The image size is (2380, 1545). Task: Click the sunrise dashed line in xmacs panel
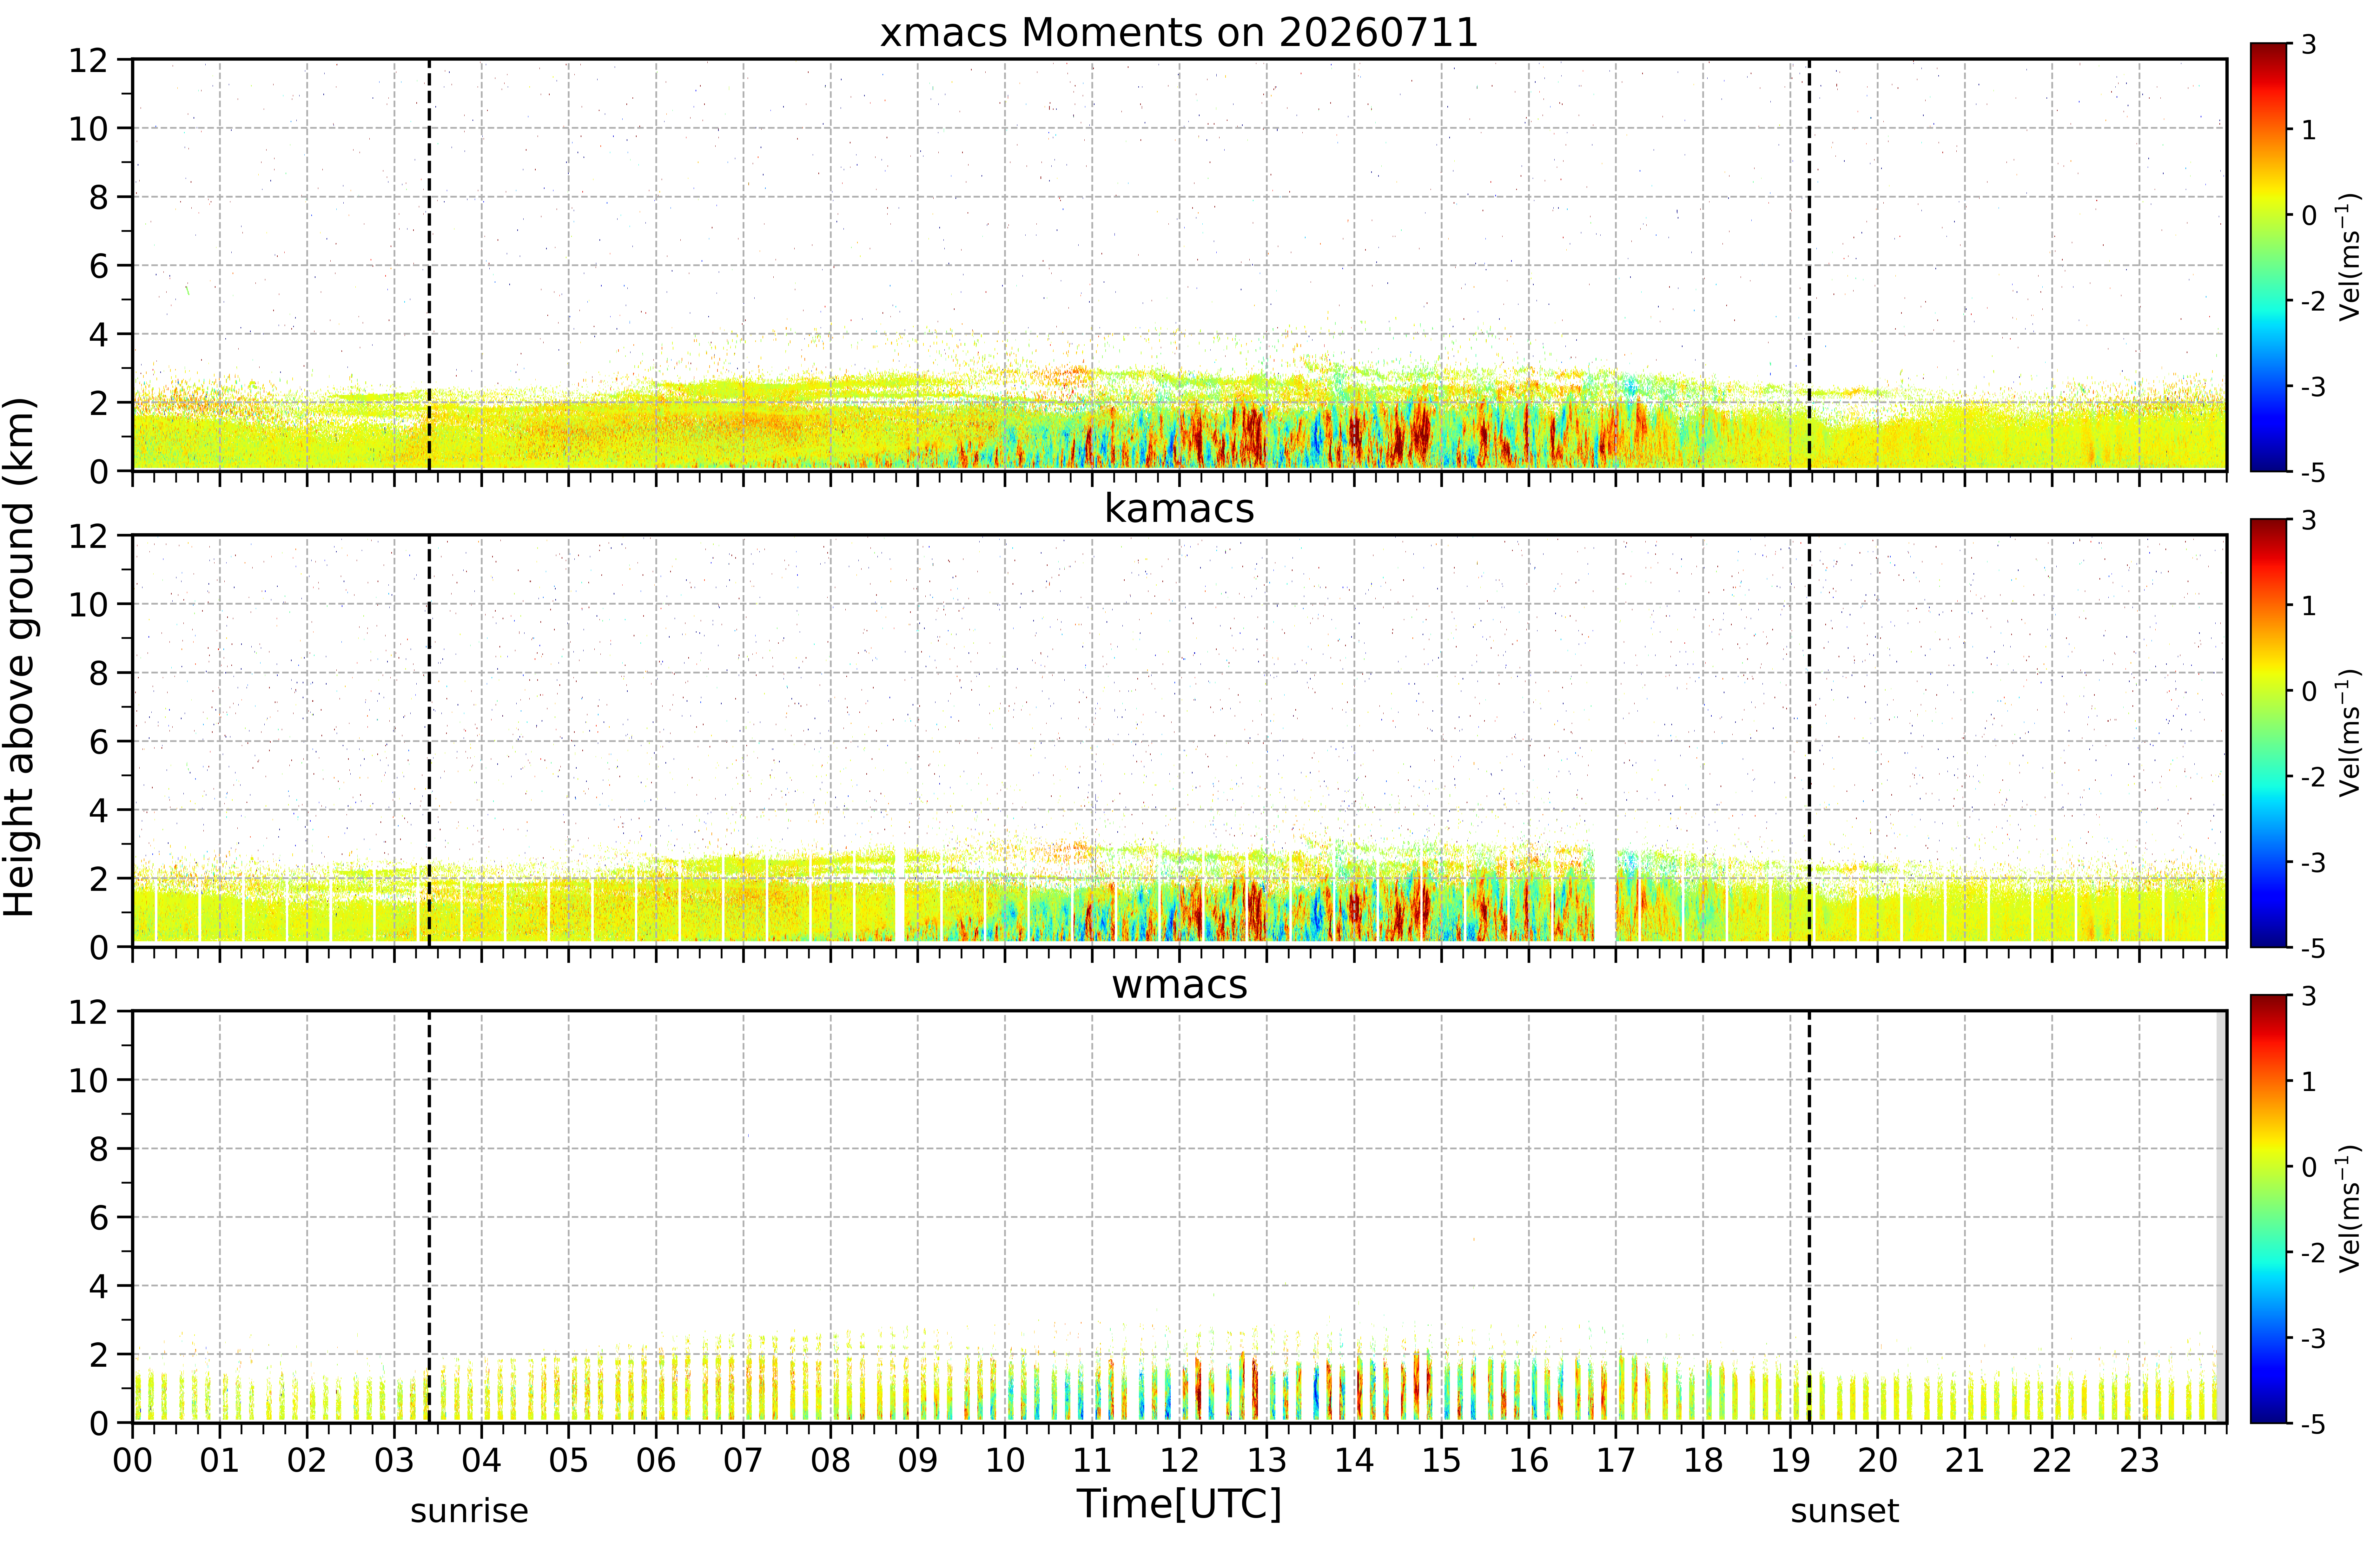point(429,265)
